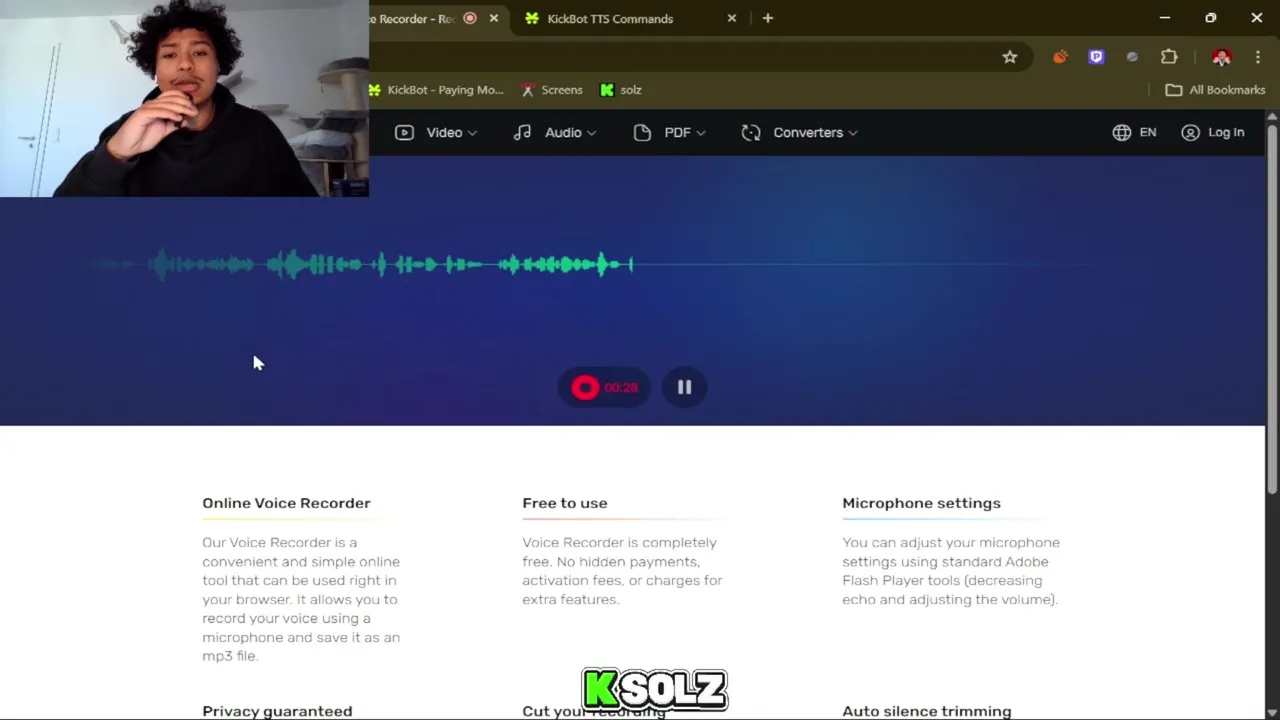Click the page vertical scrollbar
This screenshot has width=1280, height=720.
coord(1272,310)
